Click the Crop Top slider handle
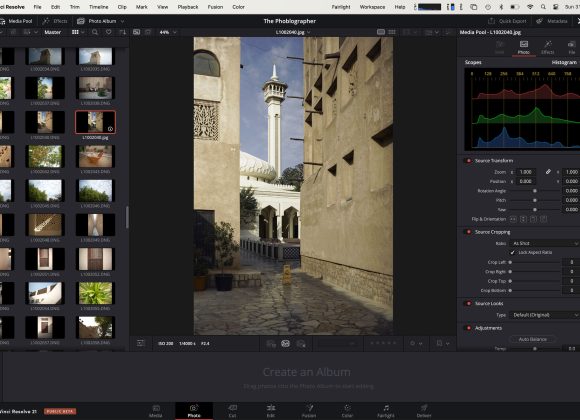The image size is (580, 420). point(510,281)
